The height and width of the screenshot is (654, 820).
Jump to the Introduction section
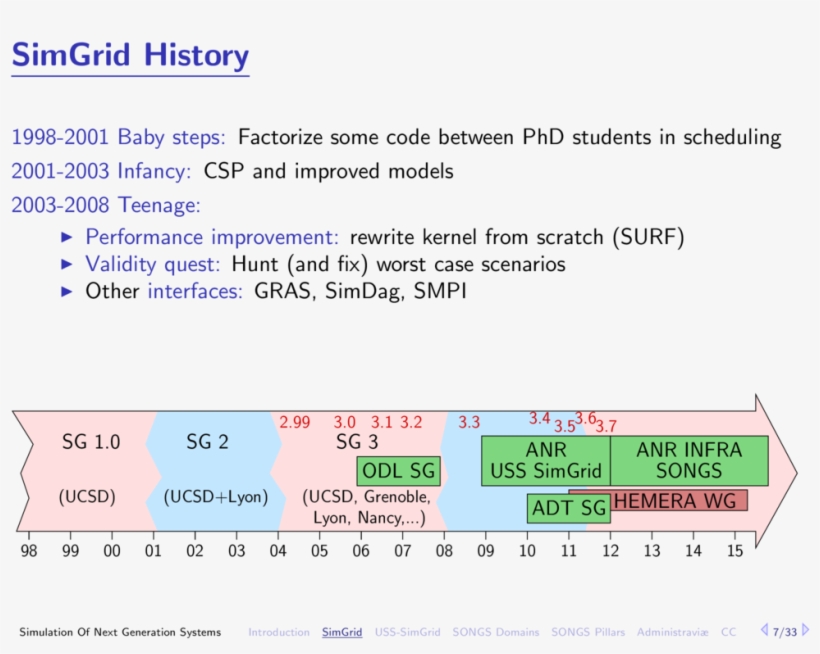coord(279,632)
